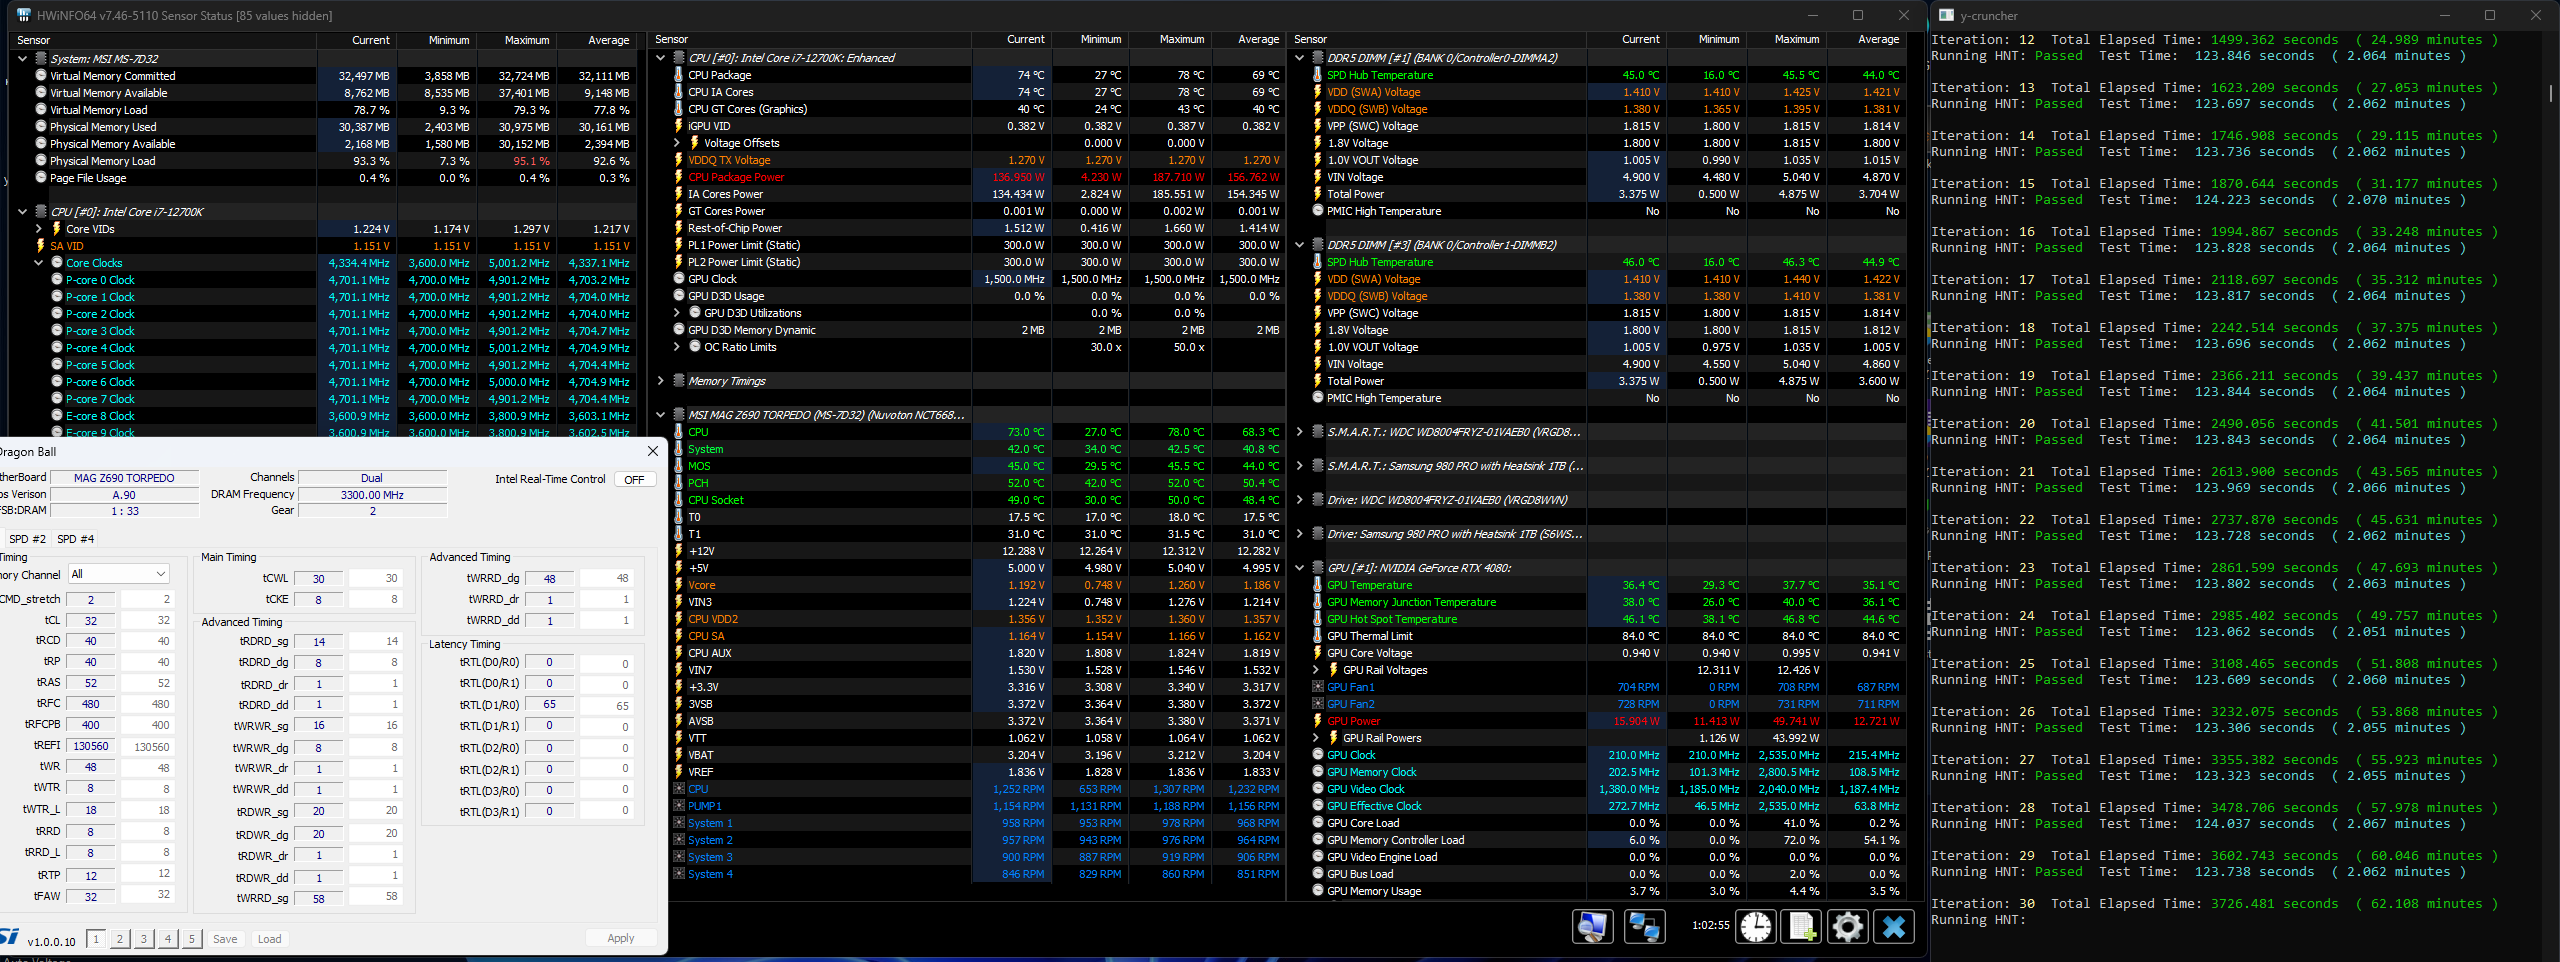Click the GPU Power lightning icon
2560x962 pixels.
click(x=1318, y=721)
